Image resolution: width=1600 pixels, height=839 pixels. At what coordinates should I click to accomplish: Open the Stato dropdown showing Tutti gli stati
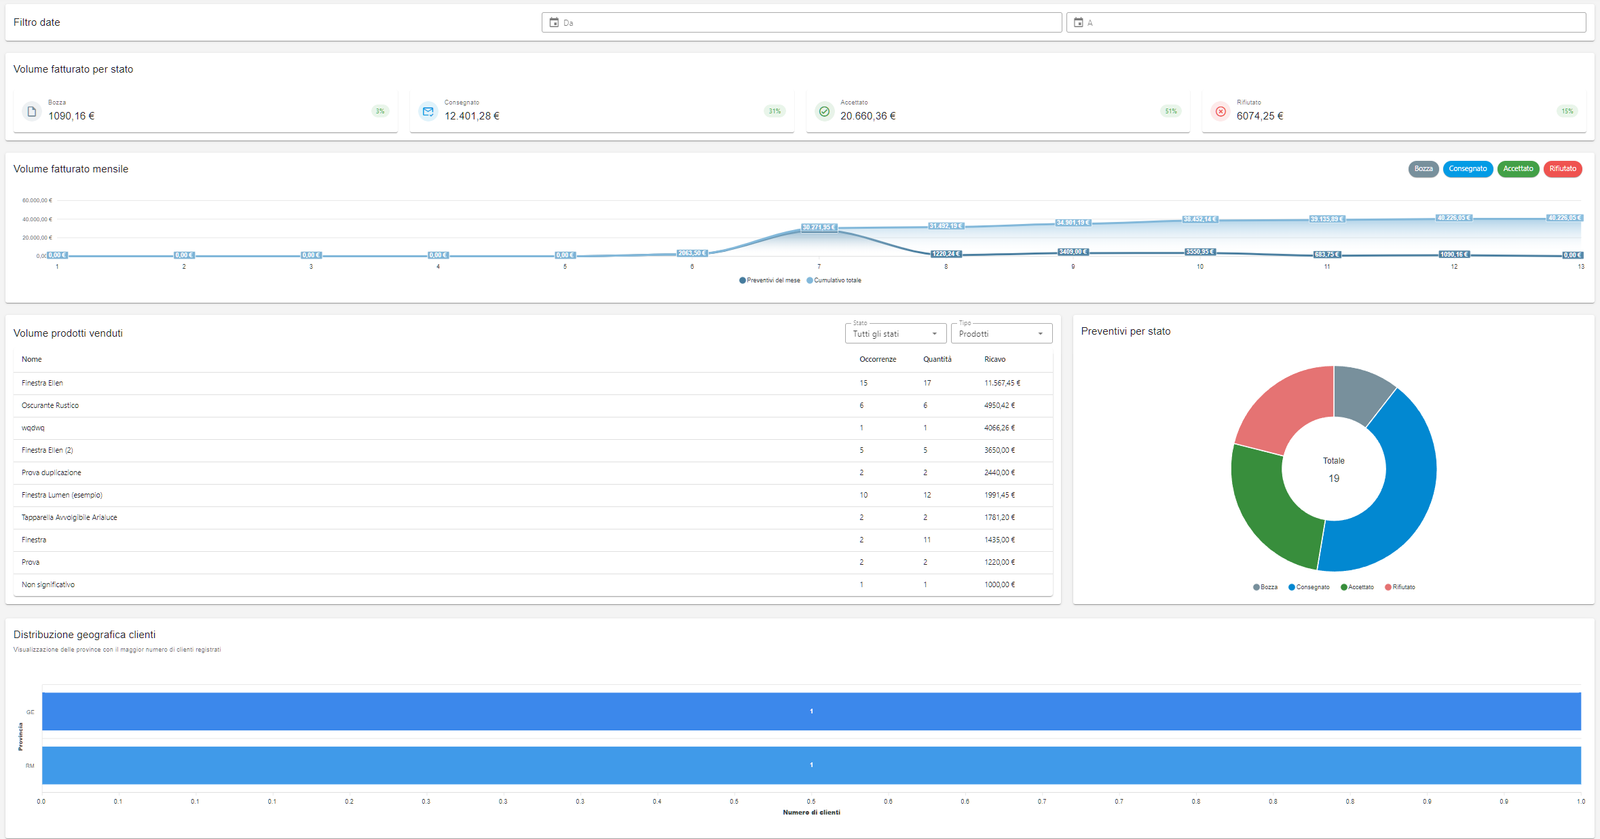pyautogui.click(x=895, y=334)
